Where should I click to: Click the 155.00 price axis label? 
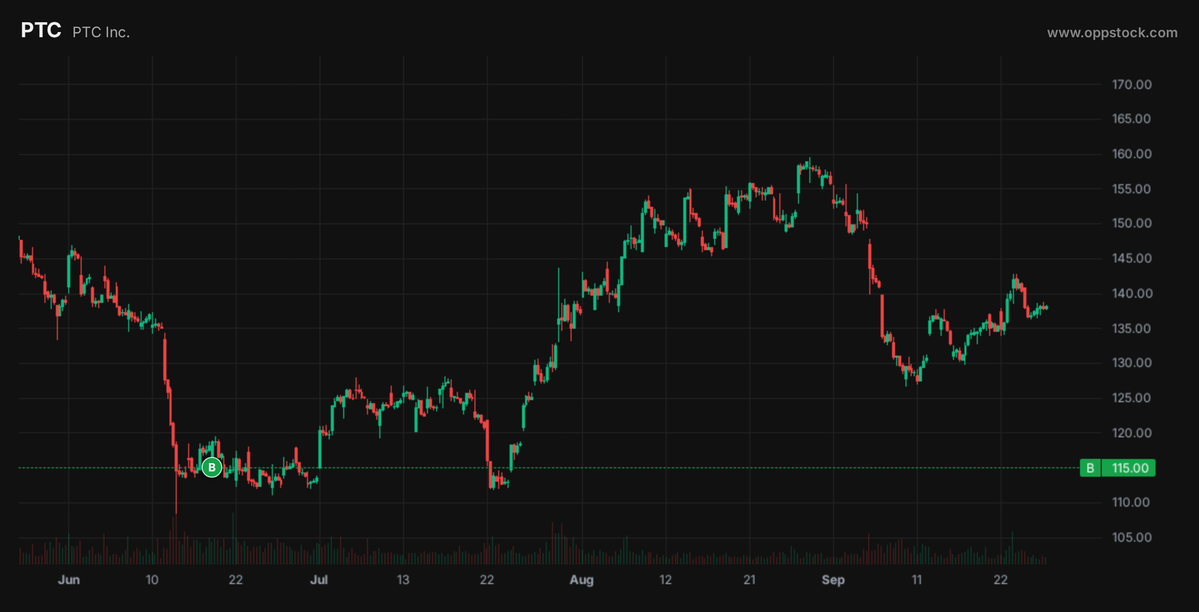tap(1132, 189)
